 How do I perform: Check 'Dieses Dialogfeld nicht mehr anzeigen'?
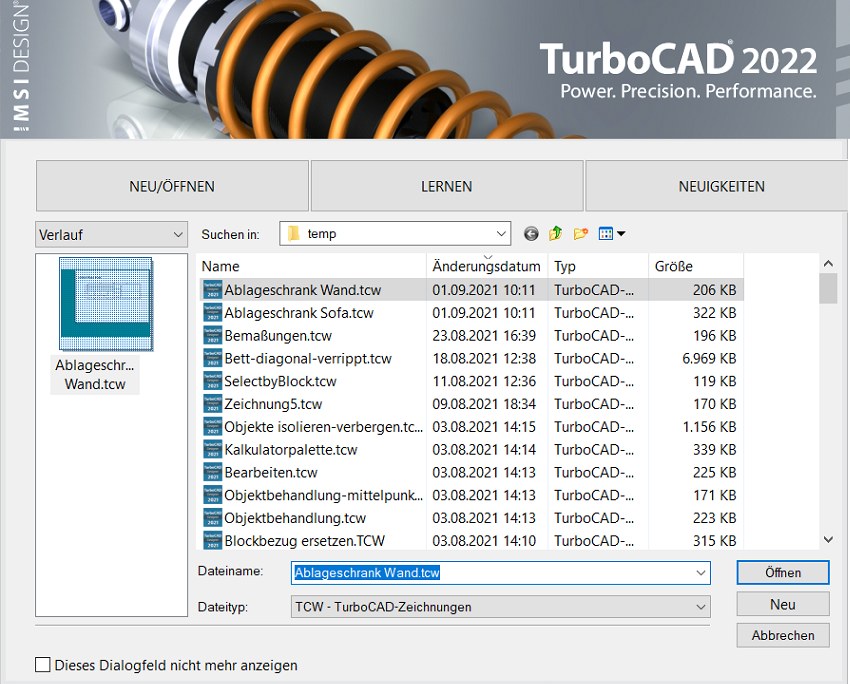coord(43,664)
